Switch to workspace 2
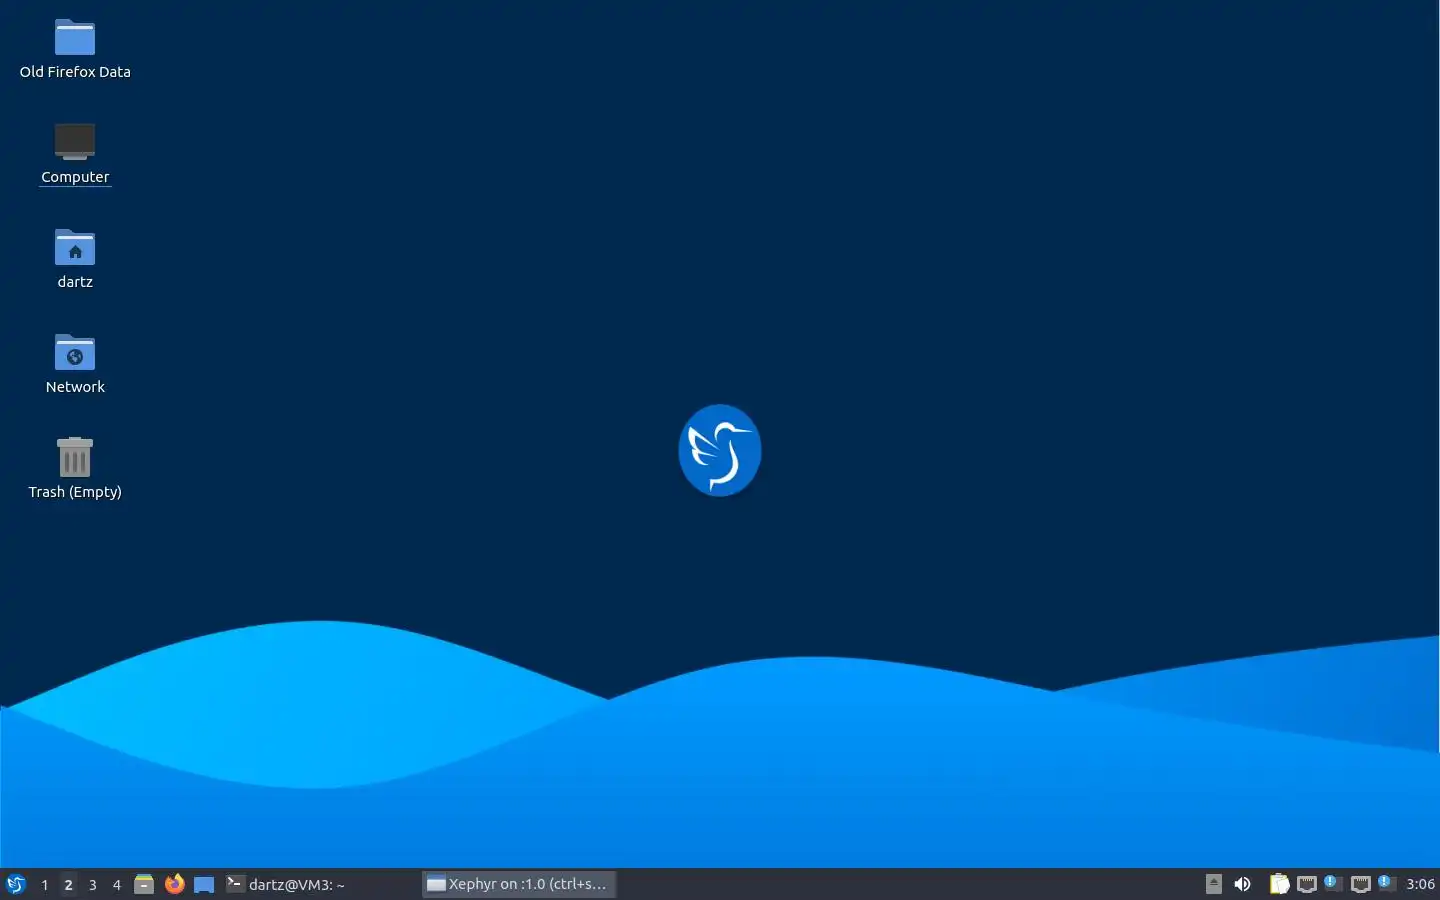The width and height of the screenshot is (1440, 900). 69,885
